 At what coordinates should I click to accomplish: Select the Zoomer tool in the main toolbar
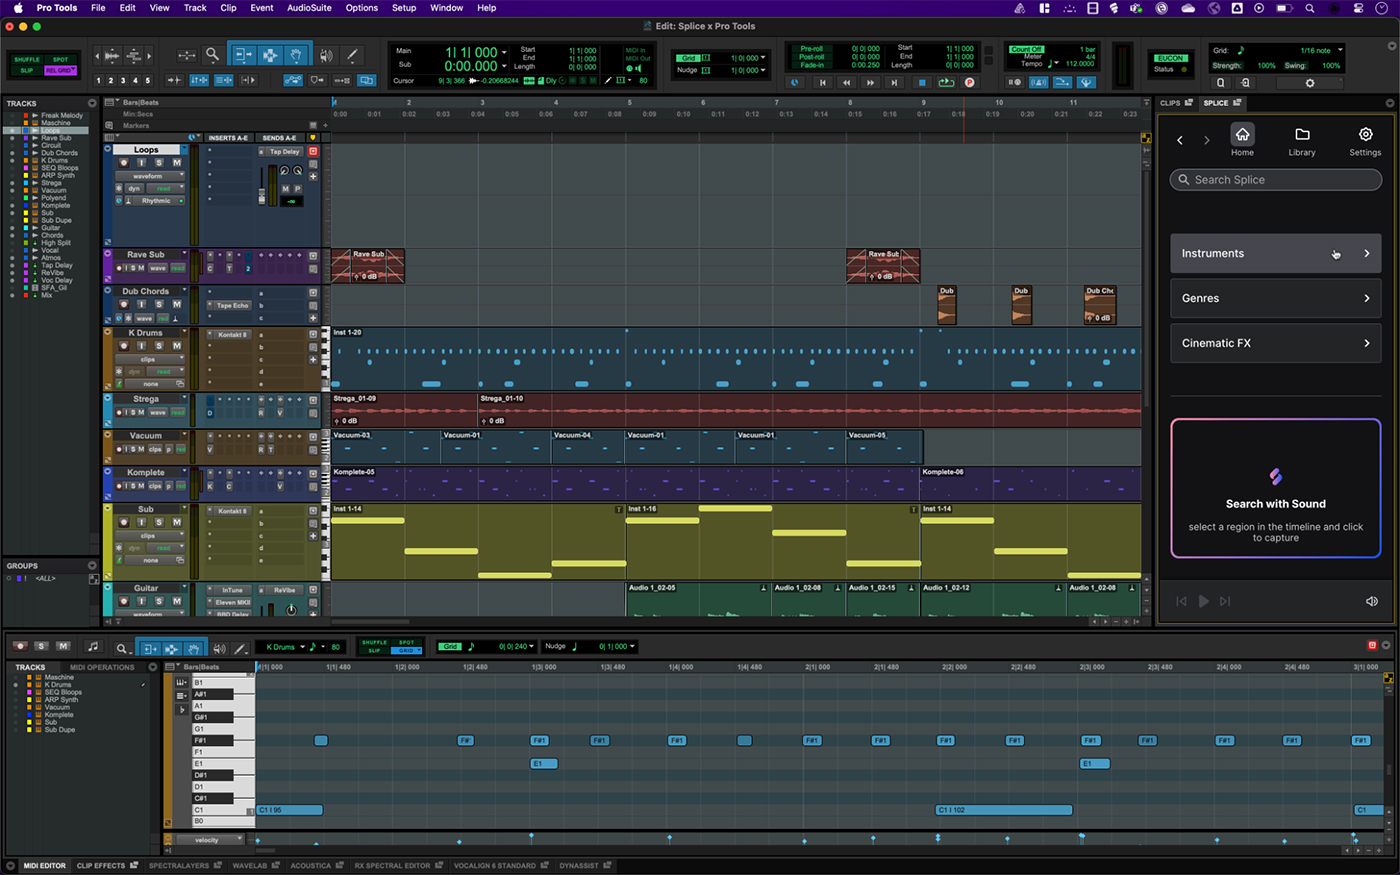point(212,56)
